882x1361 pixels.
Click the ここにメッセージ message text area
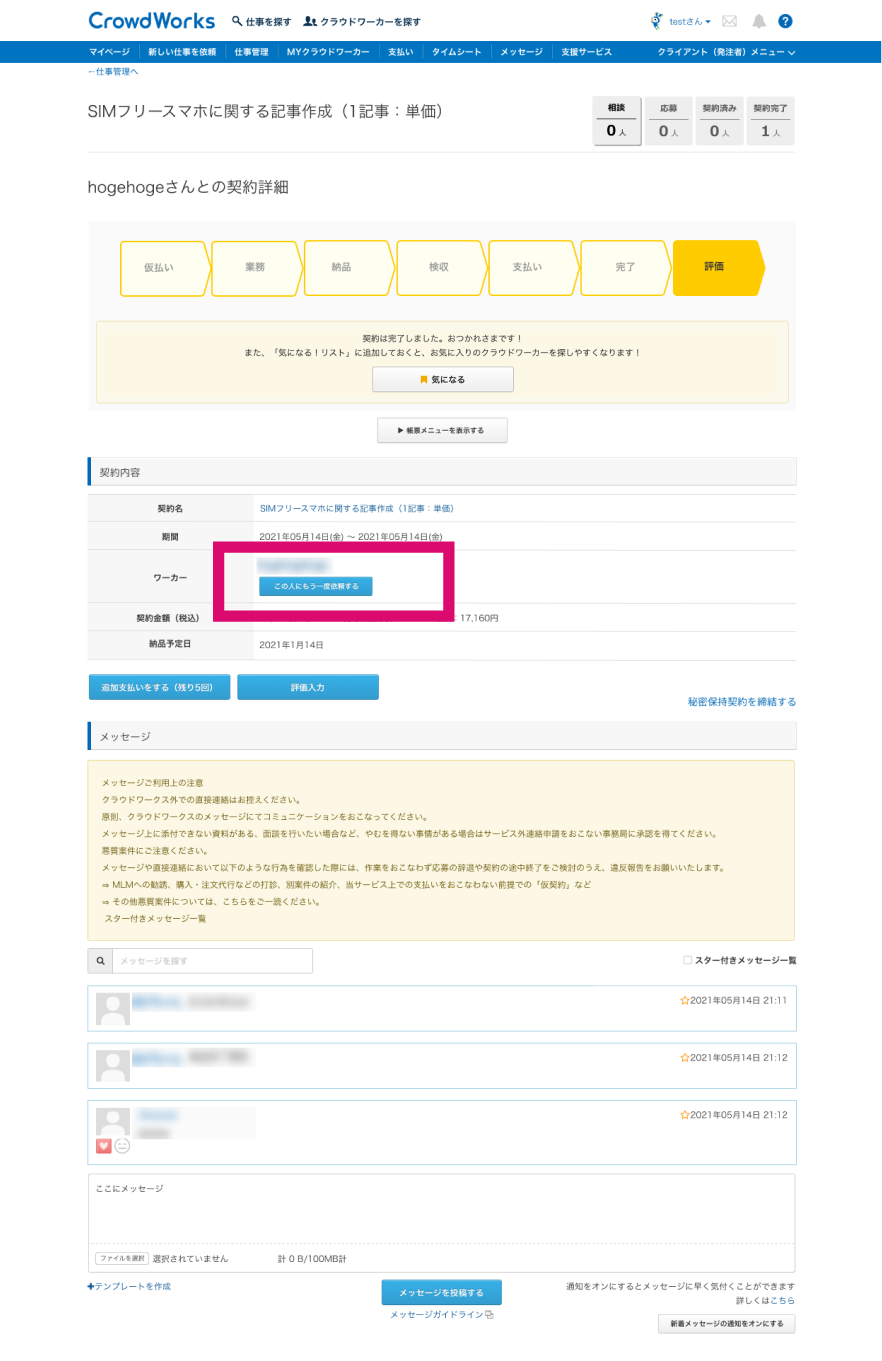pyautogui.click(x=441, y=1208)
